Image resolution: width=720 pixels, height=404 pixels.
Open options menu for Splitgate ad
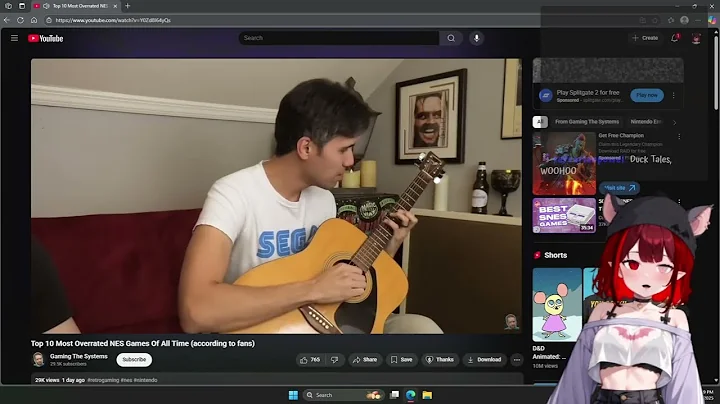pos(674,95)
